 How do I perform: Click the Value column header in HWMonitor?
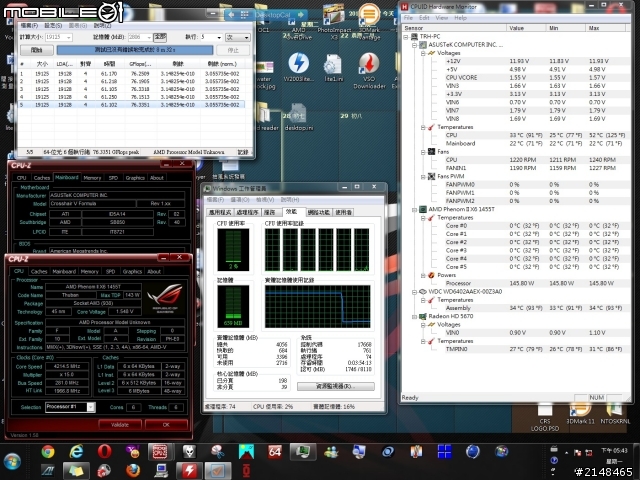(526, 28)
